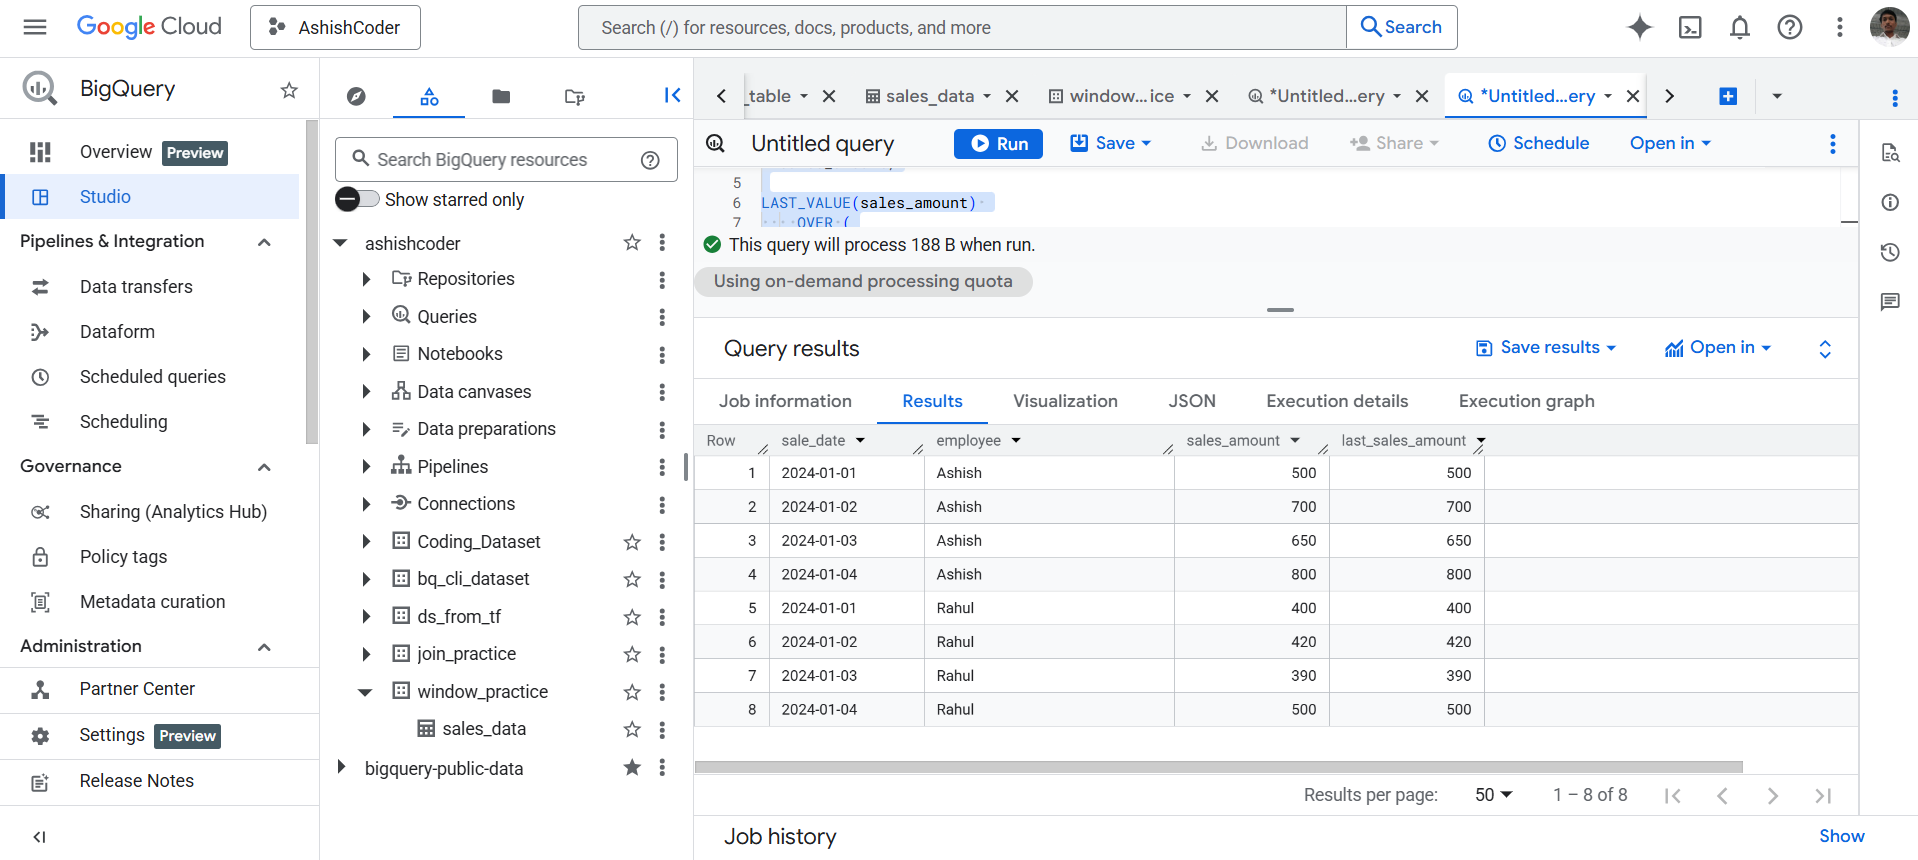Viewport: 1918px width, 860px height.
Task: Activate Cloud Shell terminal icon
Action: [1690, 27]
